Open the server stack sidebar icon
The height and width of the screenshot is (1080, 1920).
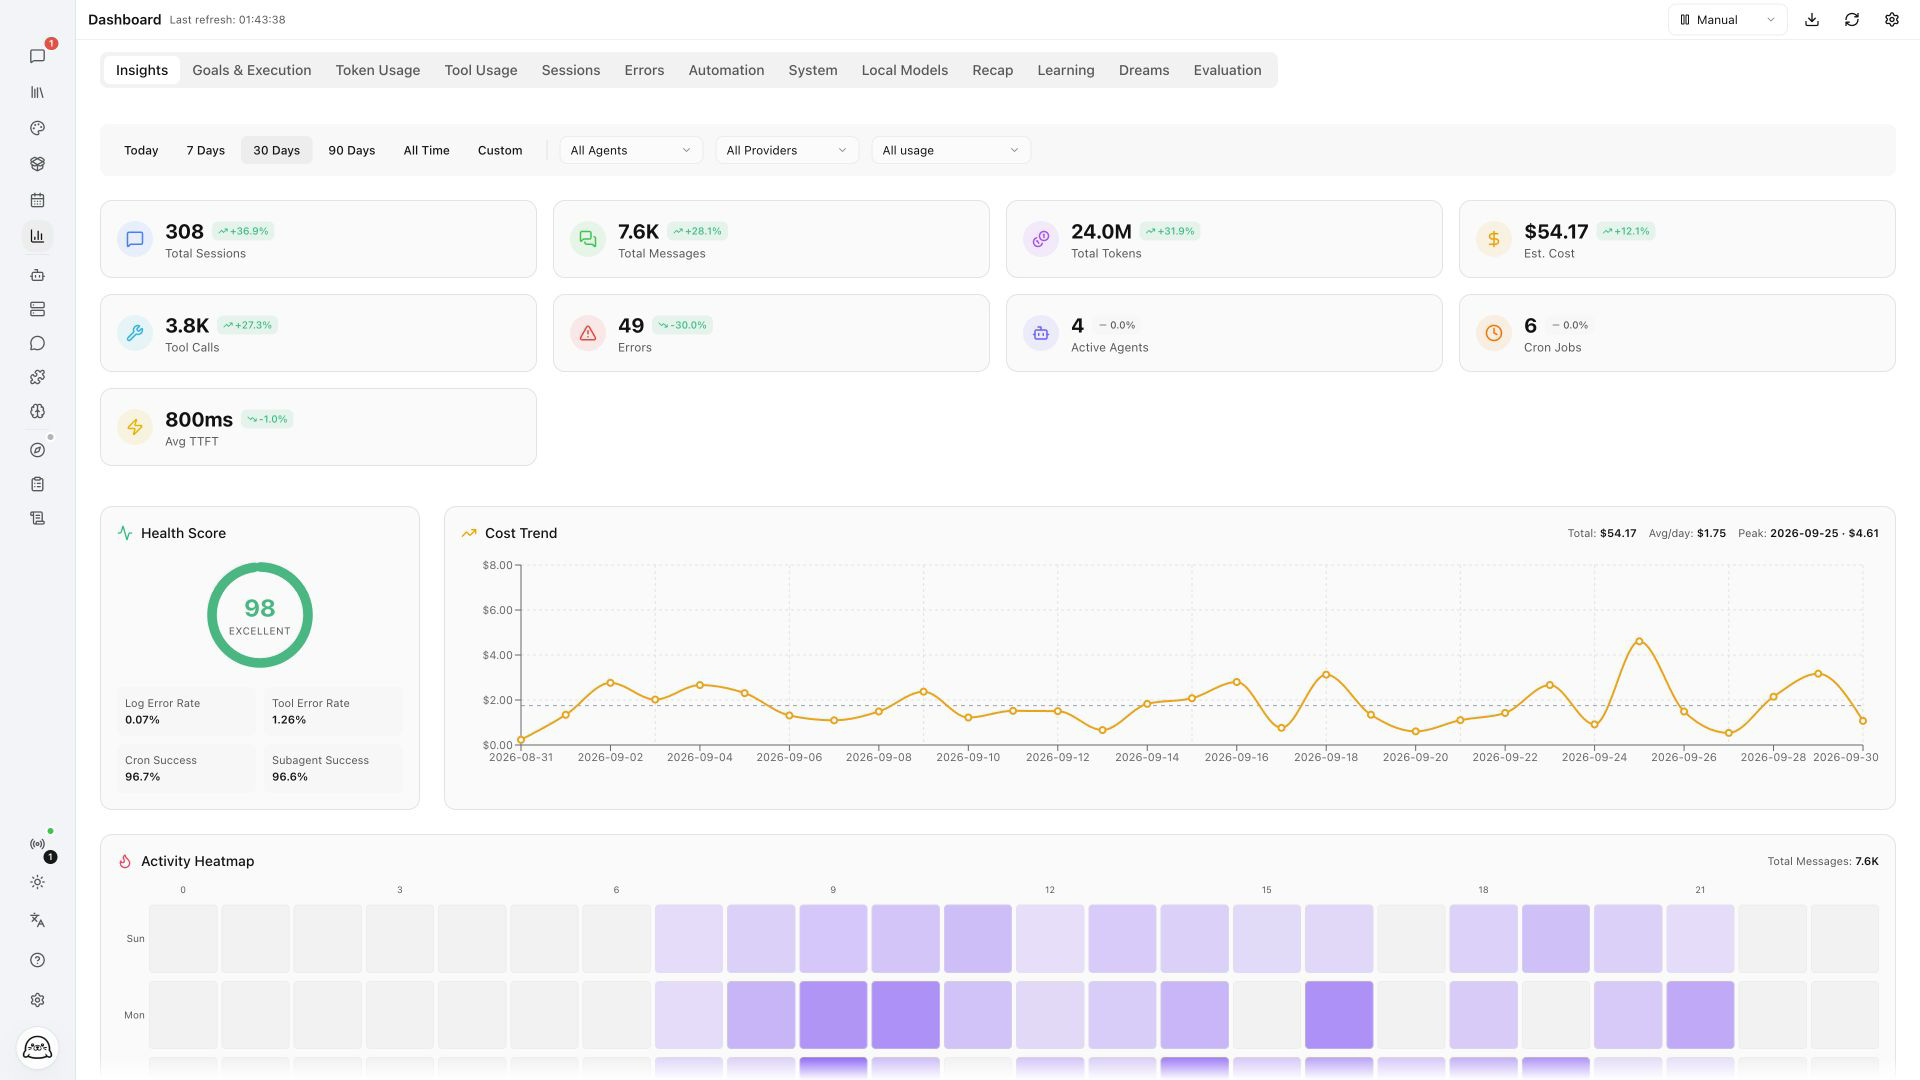pyautogui.click(x=38, y=309)
